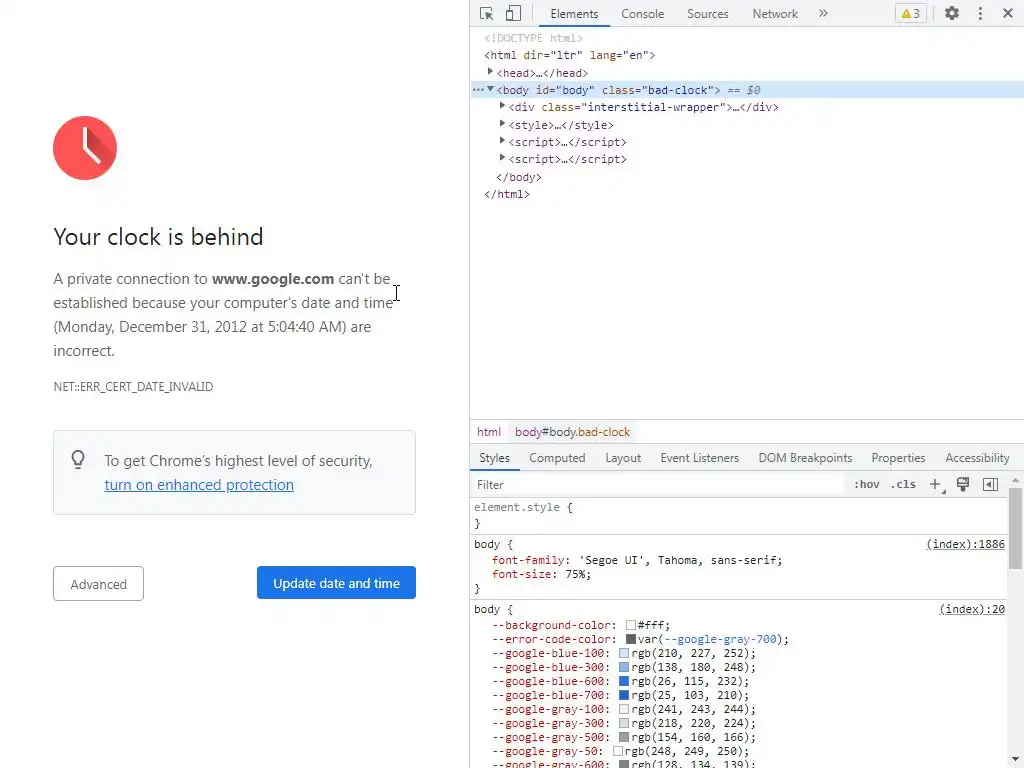Click Update date and time button
The image size is (1024, 768).
tap(336, 583)
